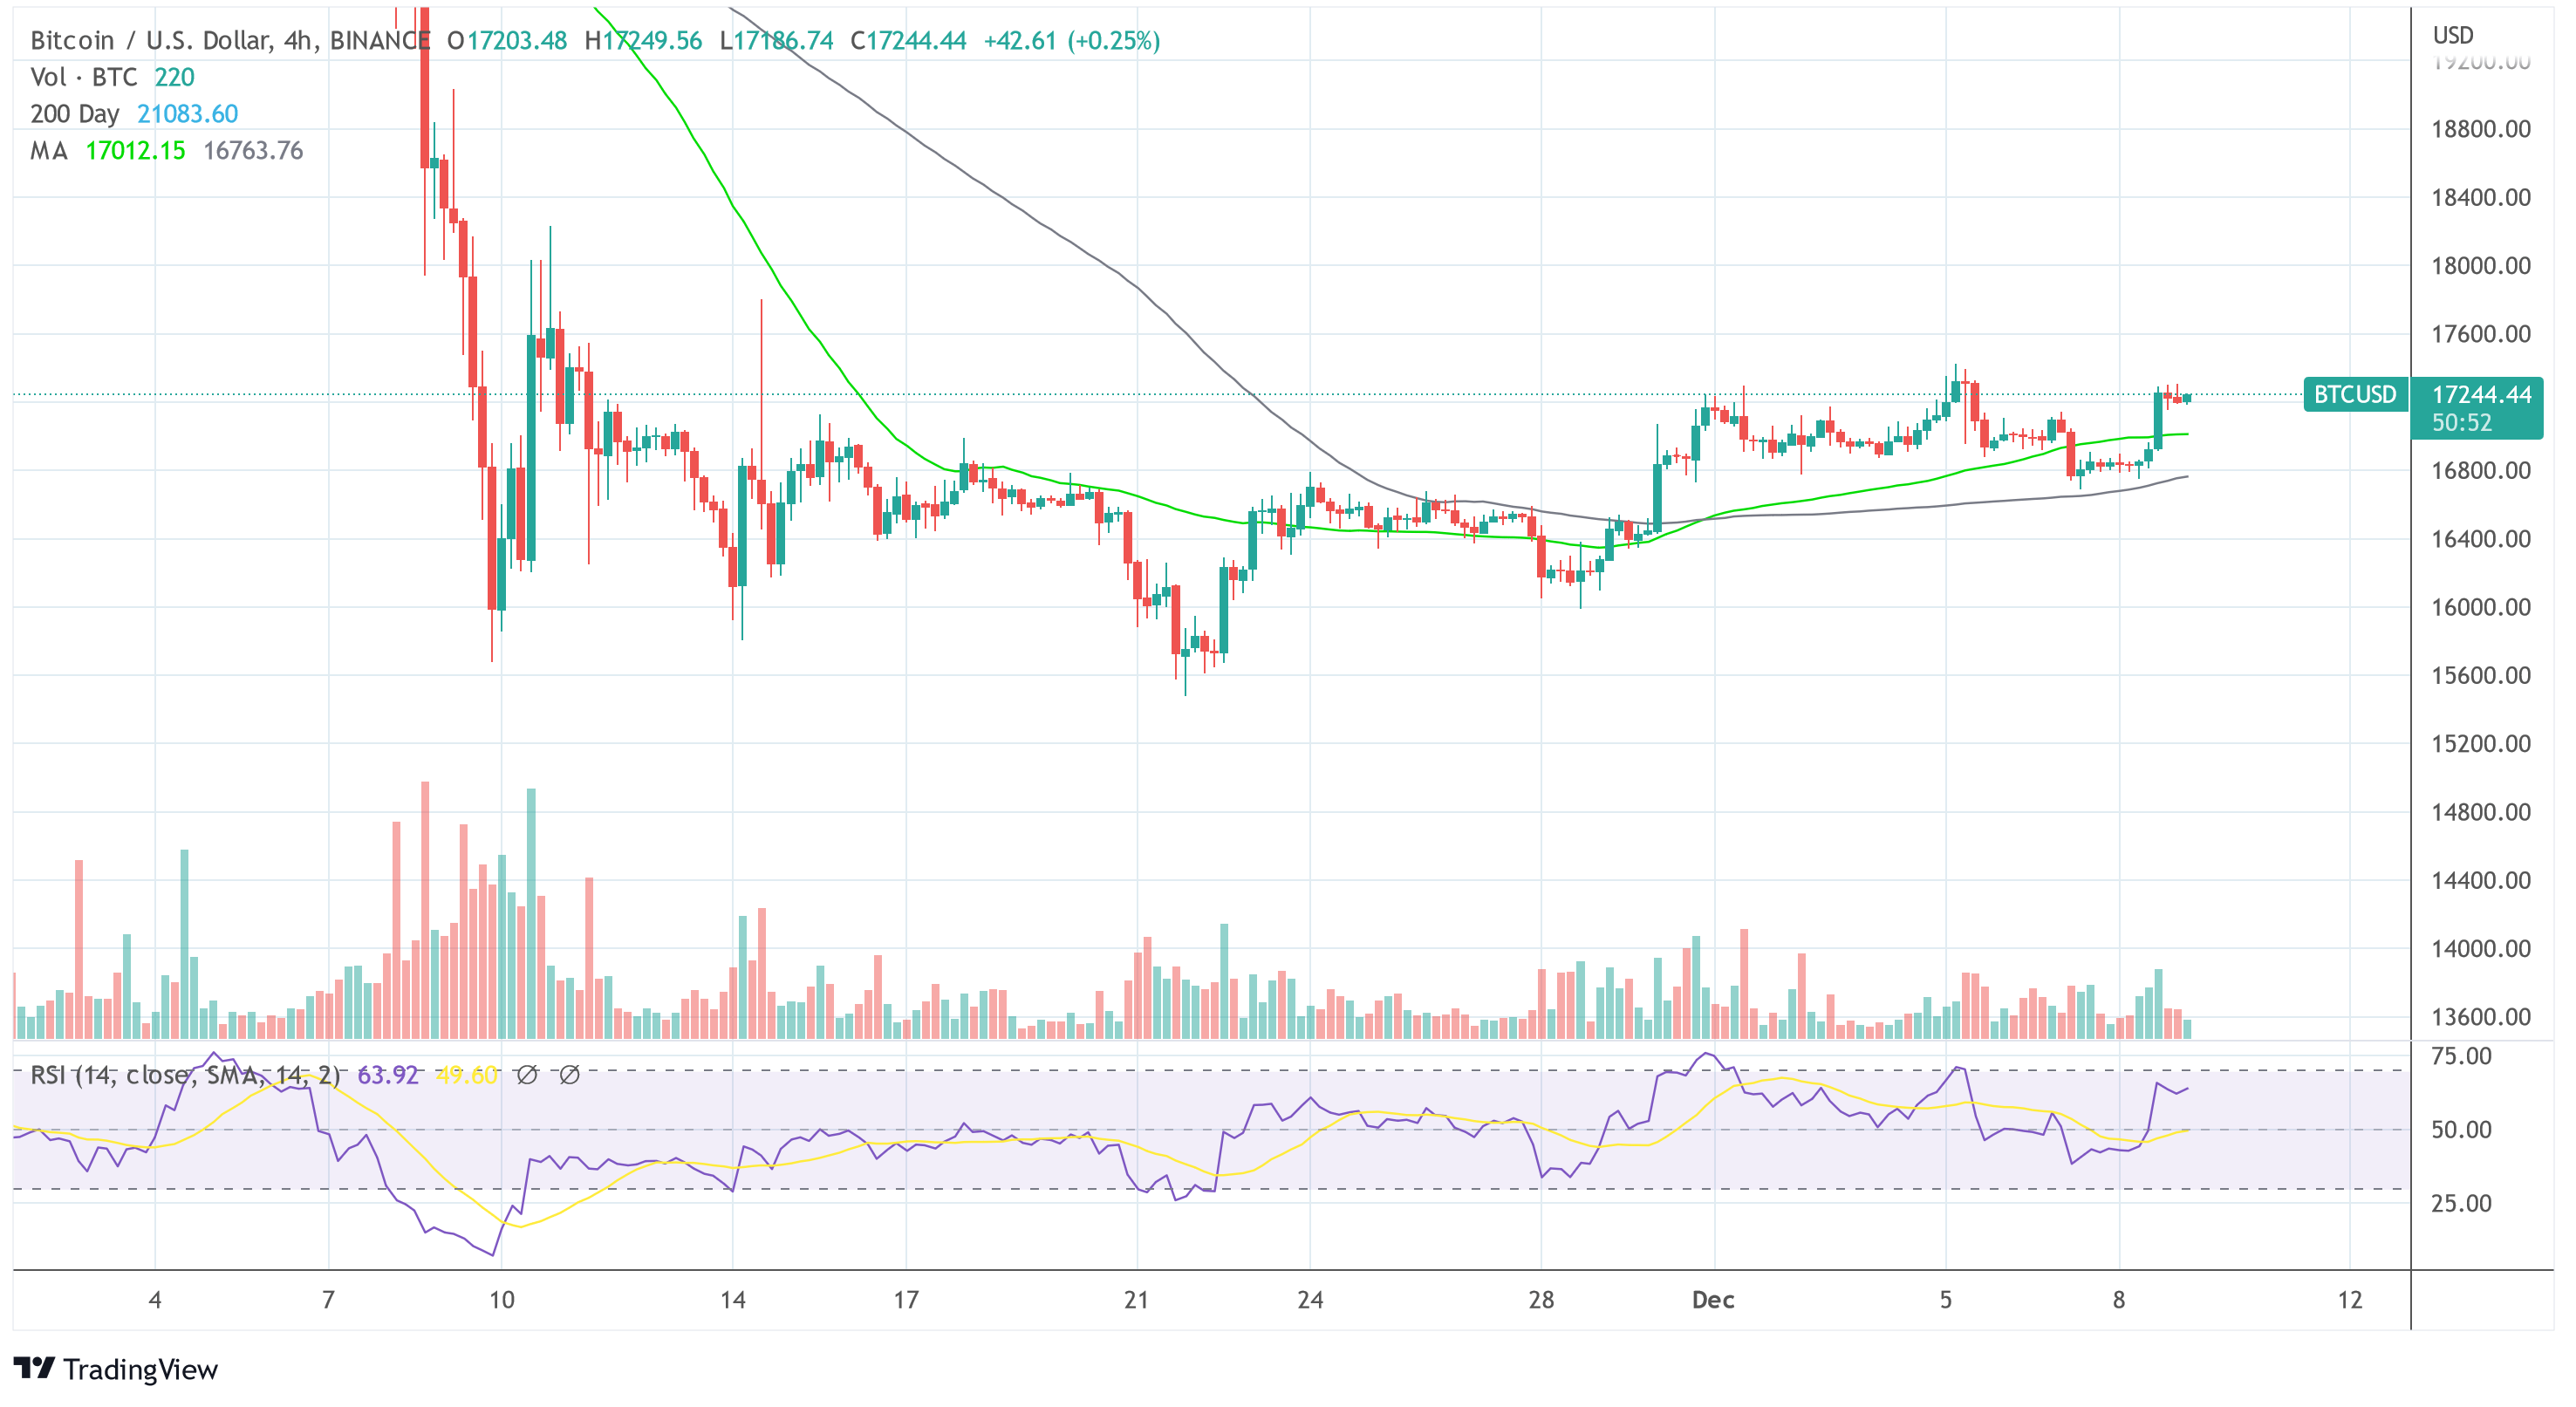This screenshot has width=2576, height=1407.
Task: Click the 16800.00 price axis label
Action: (x=2481, y=471)
